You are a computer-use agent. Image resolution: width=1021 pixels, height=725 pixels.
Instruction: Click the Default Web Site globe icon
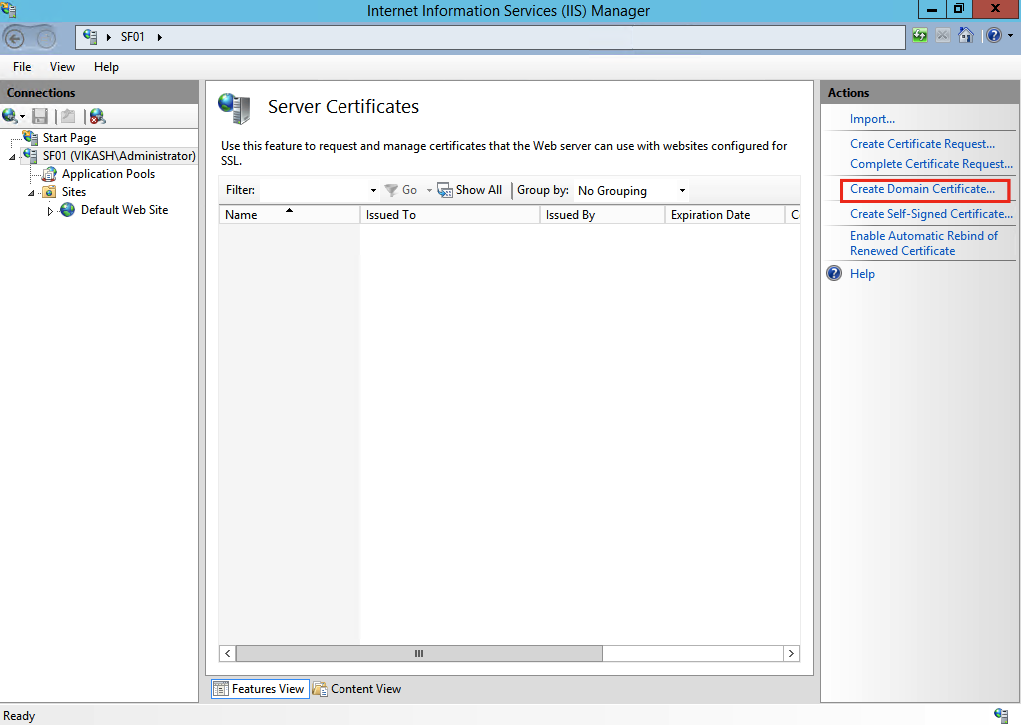68,210
